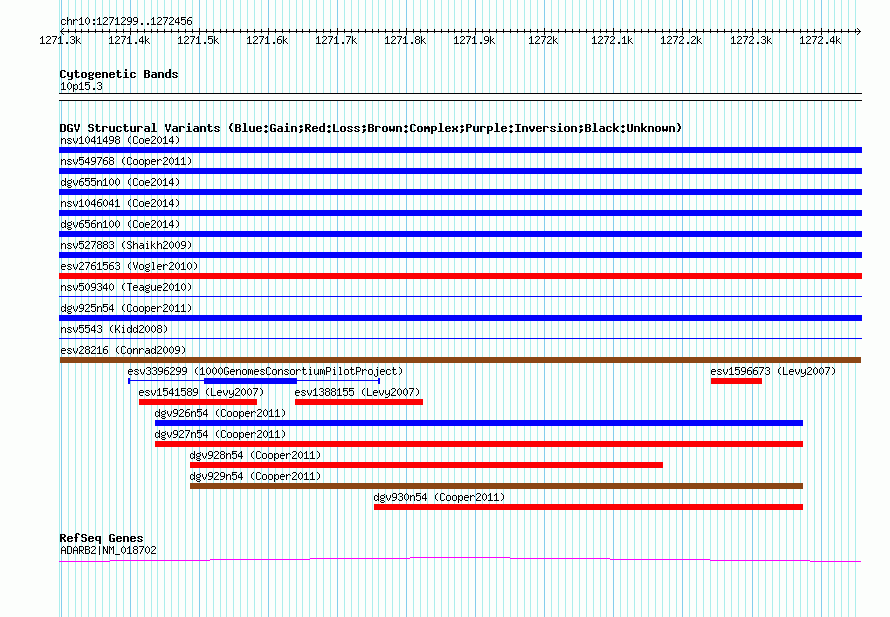Click the thin nsv509340 line
The image size is (890, 617).
tap(460, 296)
